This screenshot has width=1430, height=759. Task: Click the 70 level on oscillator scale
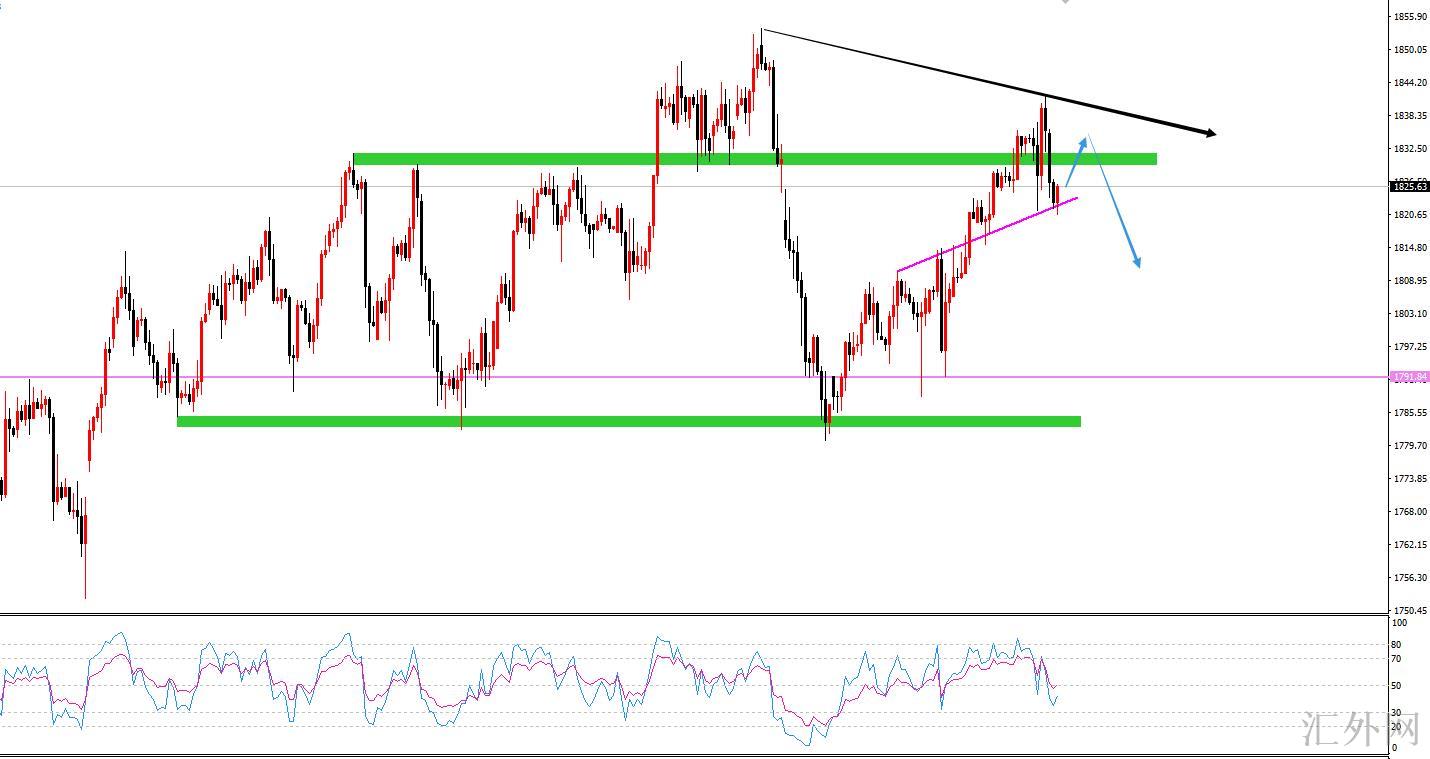[x=1398, y=659]
